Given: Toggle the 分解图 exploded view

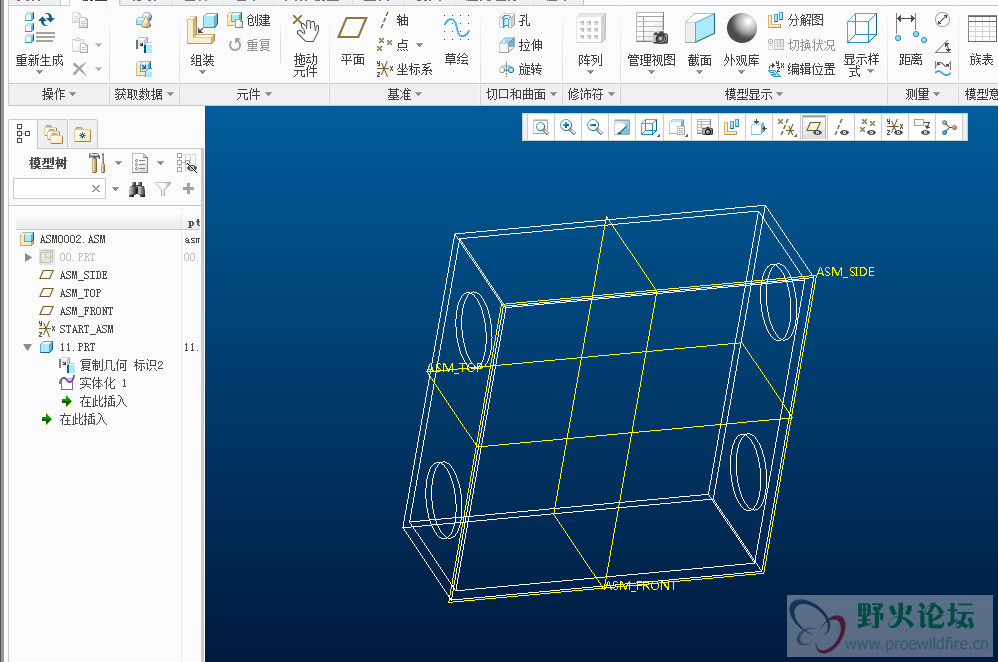Looking at the screenshot, I should [x=796, y=20].
